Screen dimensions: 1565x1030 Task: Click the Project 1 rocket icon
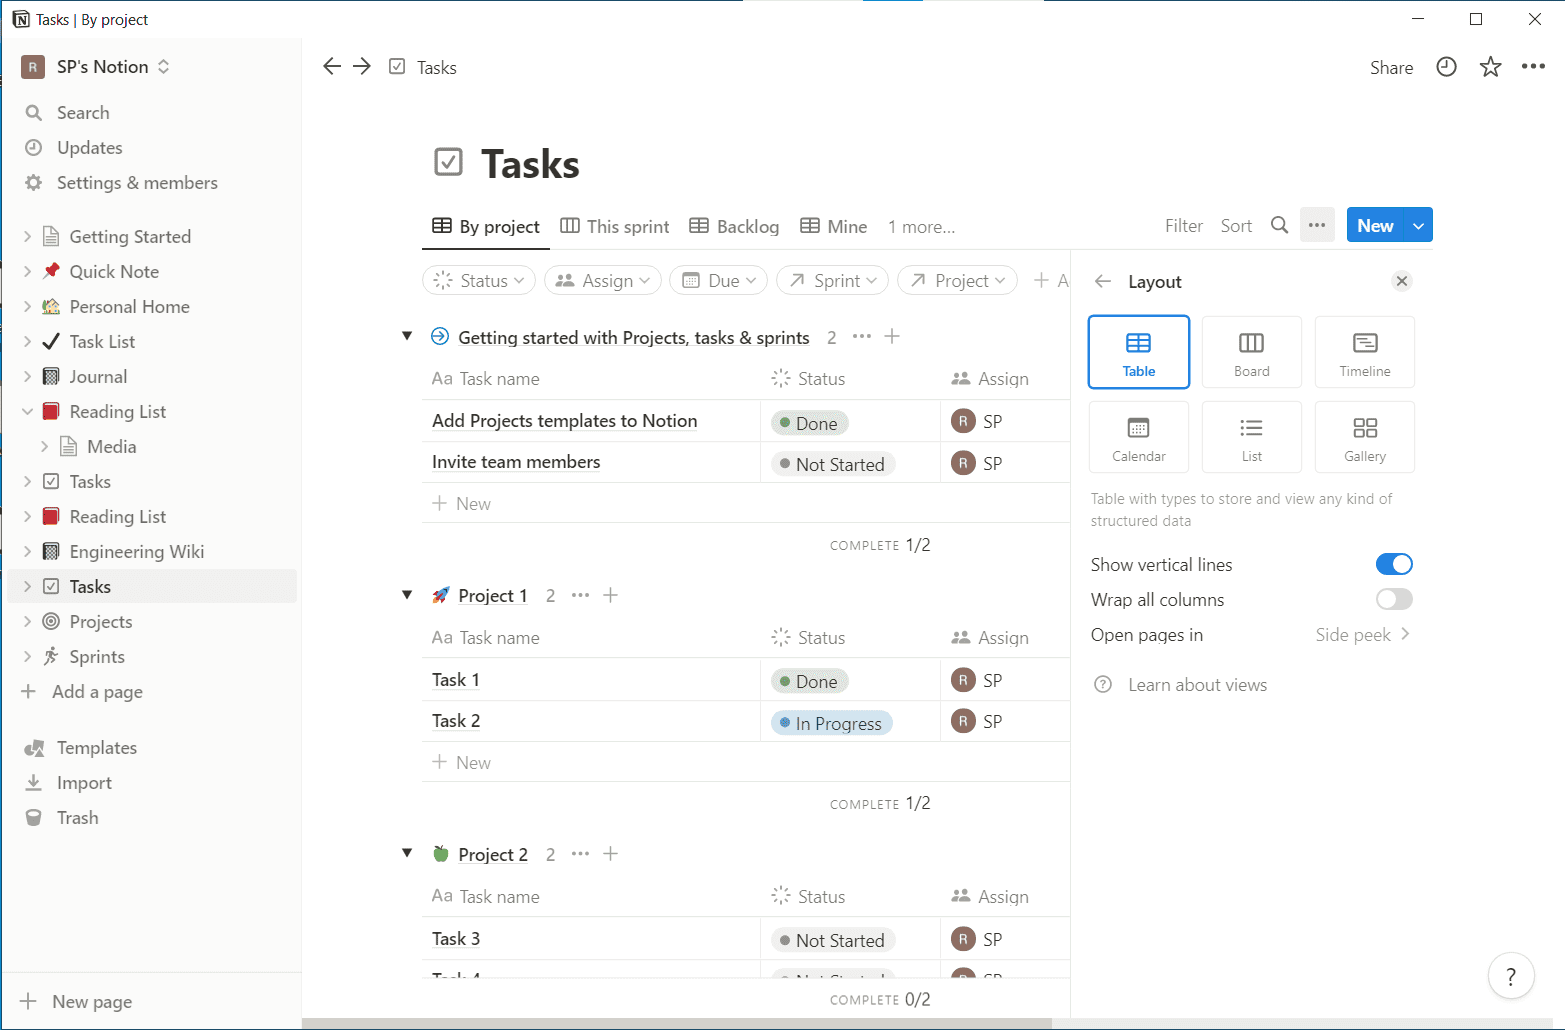point(440,595)
